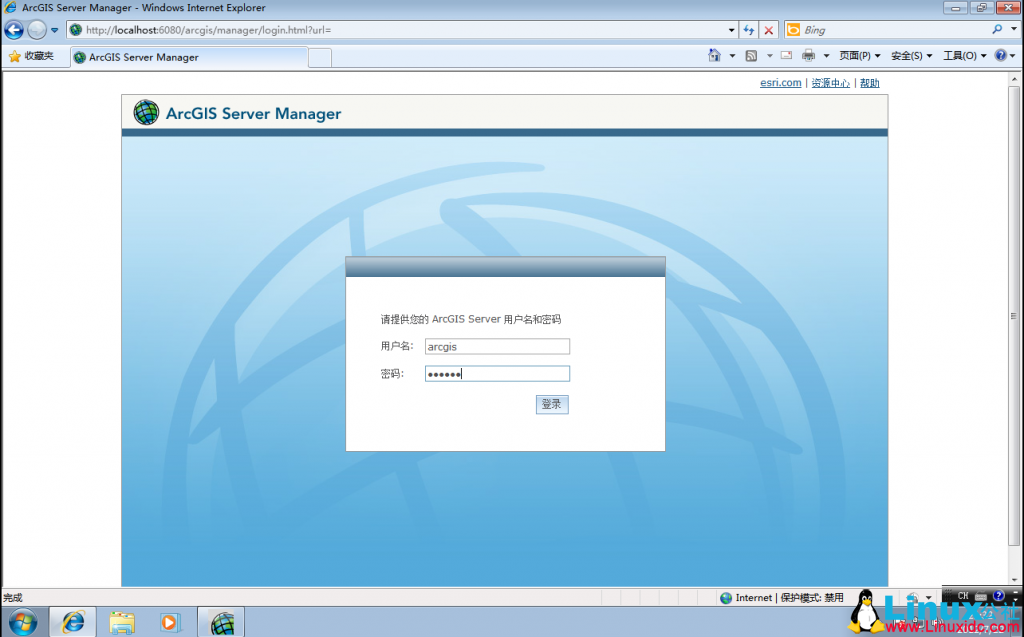Open the 收藏夹 favorites menu

pyautogui.click(x=33, y=58)
